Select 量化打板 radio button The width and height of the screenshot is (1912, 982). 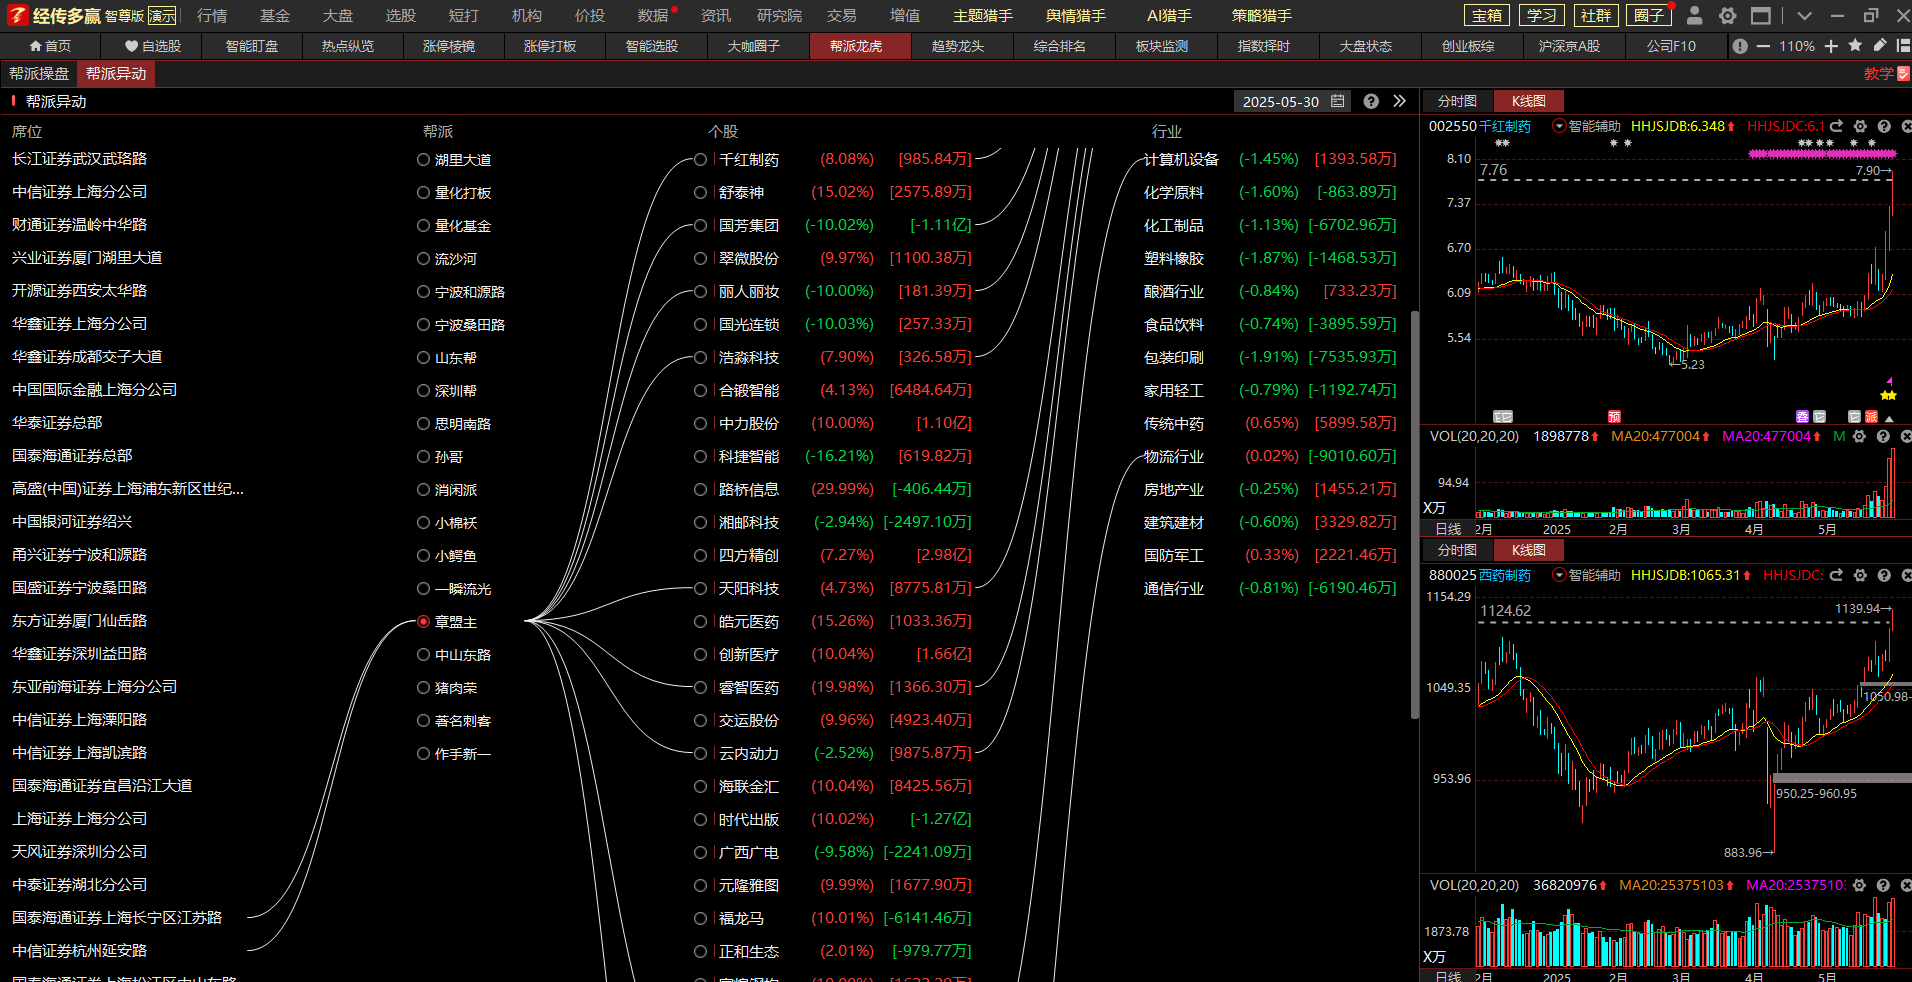click(x=423, y=193)
